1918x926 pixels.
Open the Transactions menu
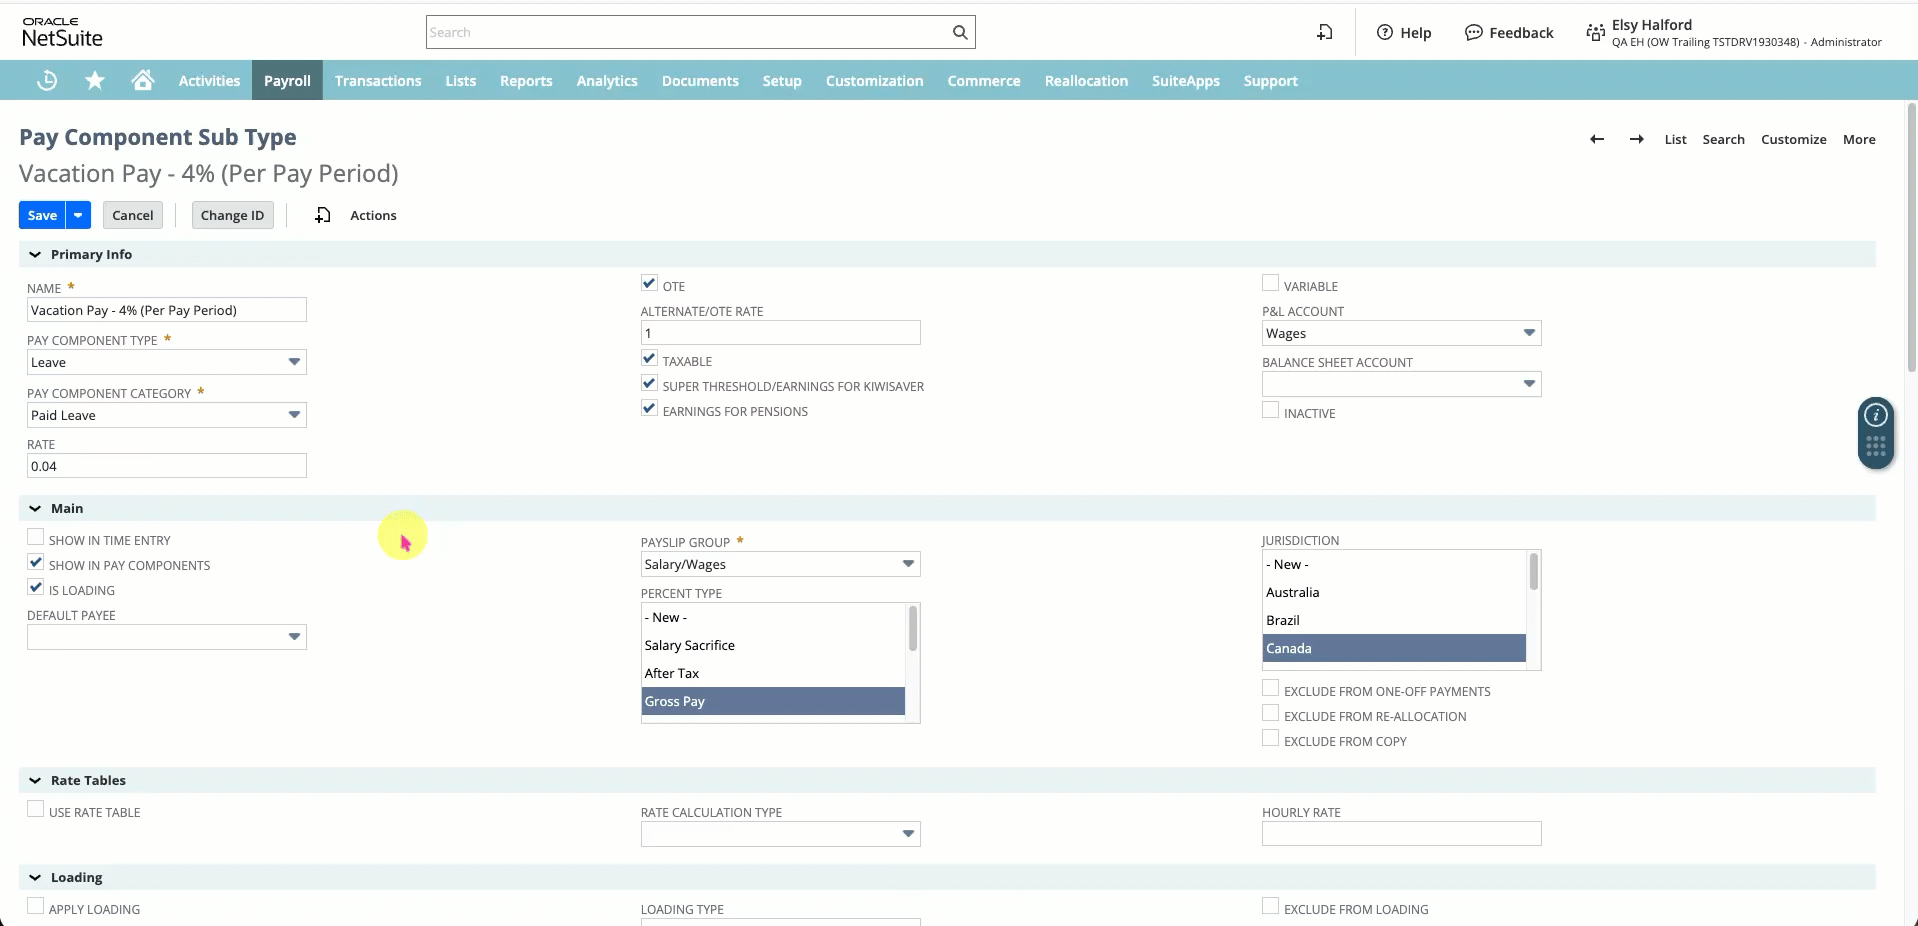(378, 81)
